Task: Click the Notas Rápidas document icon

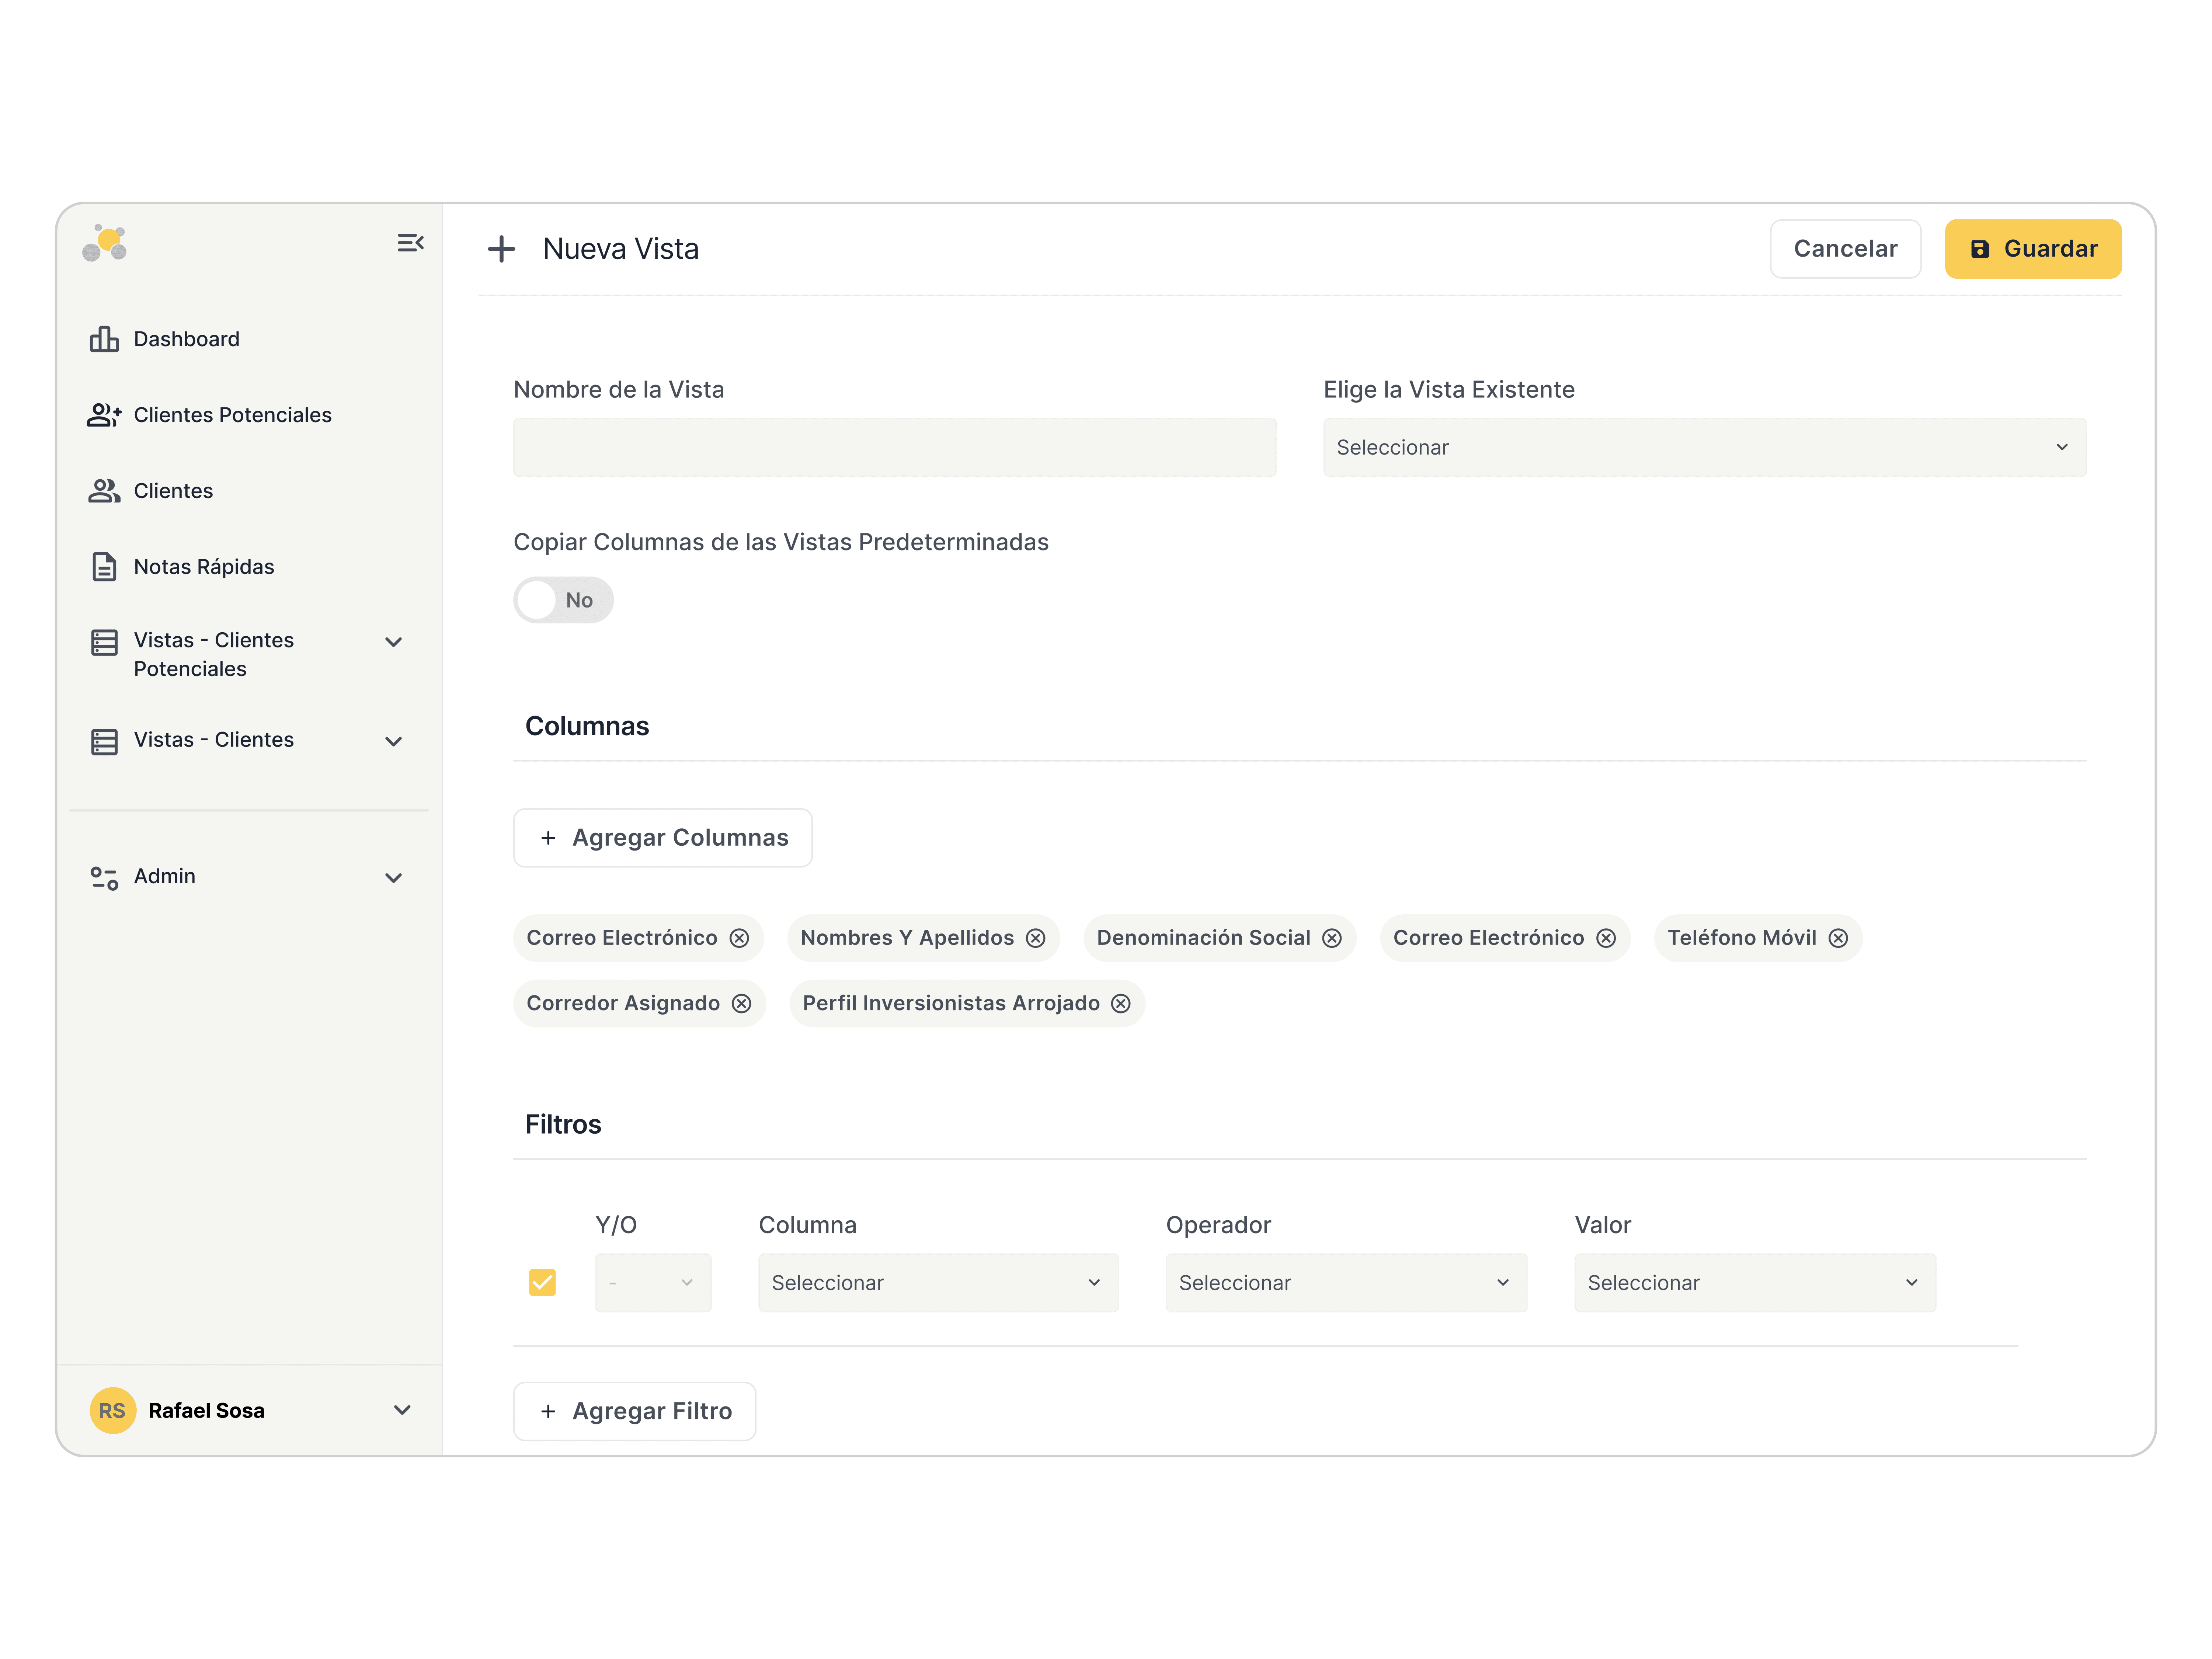Action: pos(104,567)
